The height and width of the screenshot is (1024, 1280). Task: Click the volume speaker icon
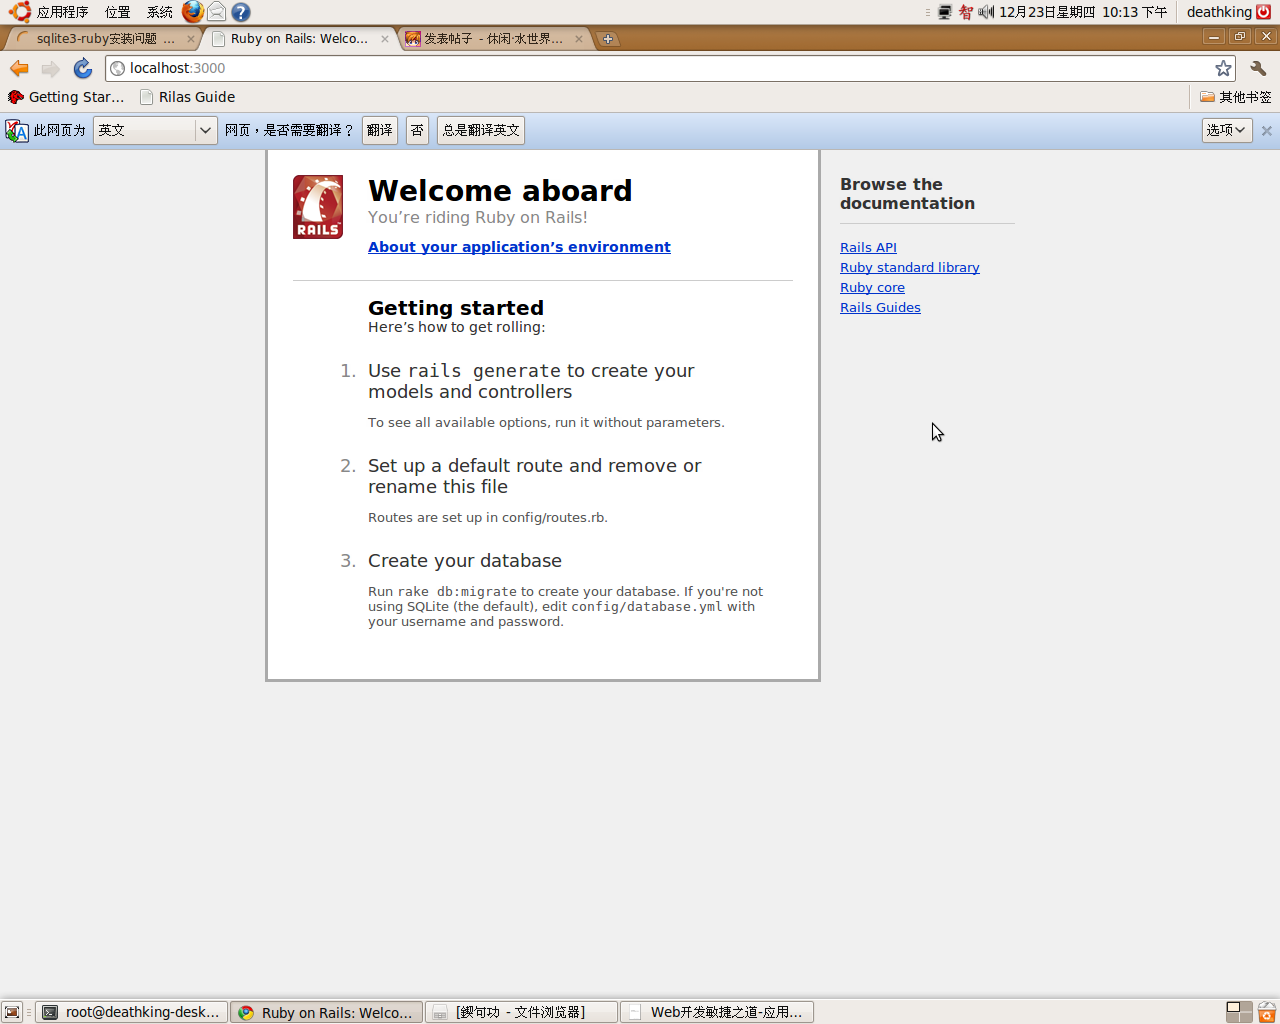point(986,12)
